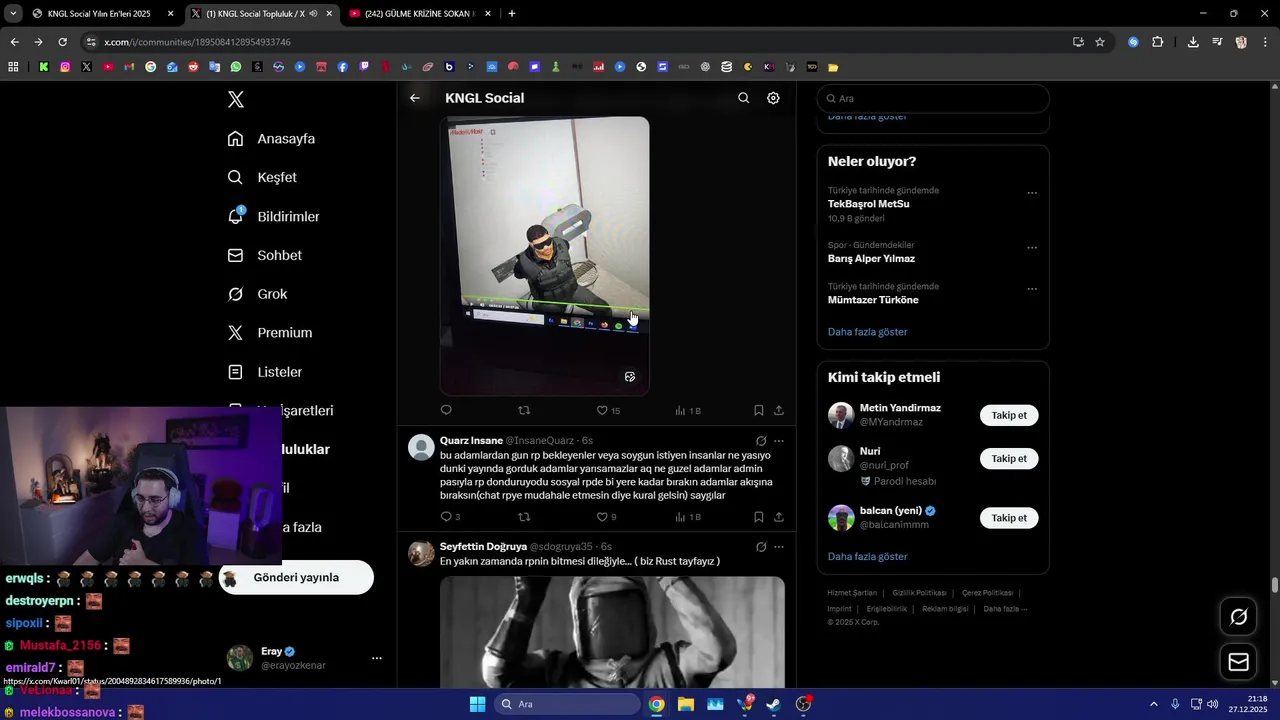Screen dimensions: 1280x720
Task: Like Quarz Insane's post with 9 likes
Action: pos(606,517)
